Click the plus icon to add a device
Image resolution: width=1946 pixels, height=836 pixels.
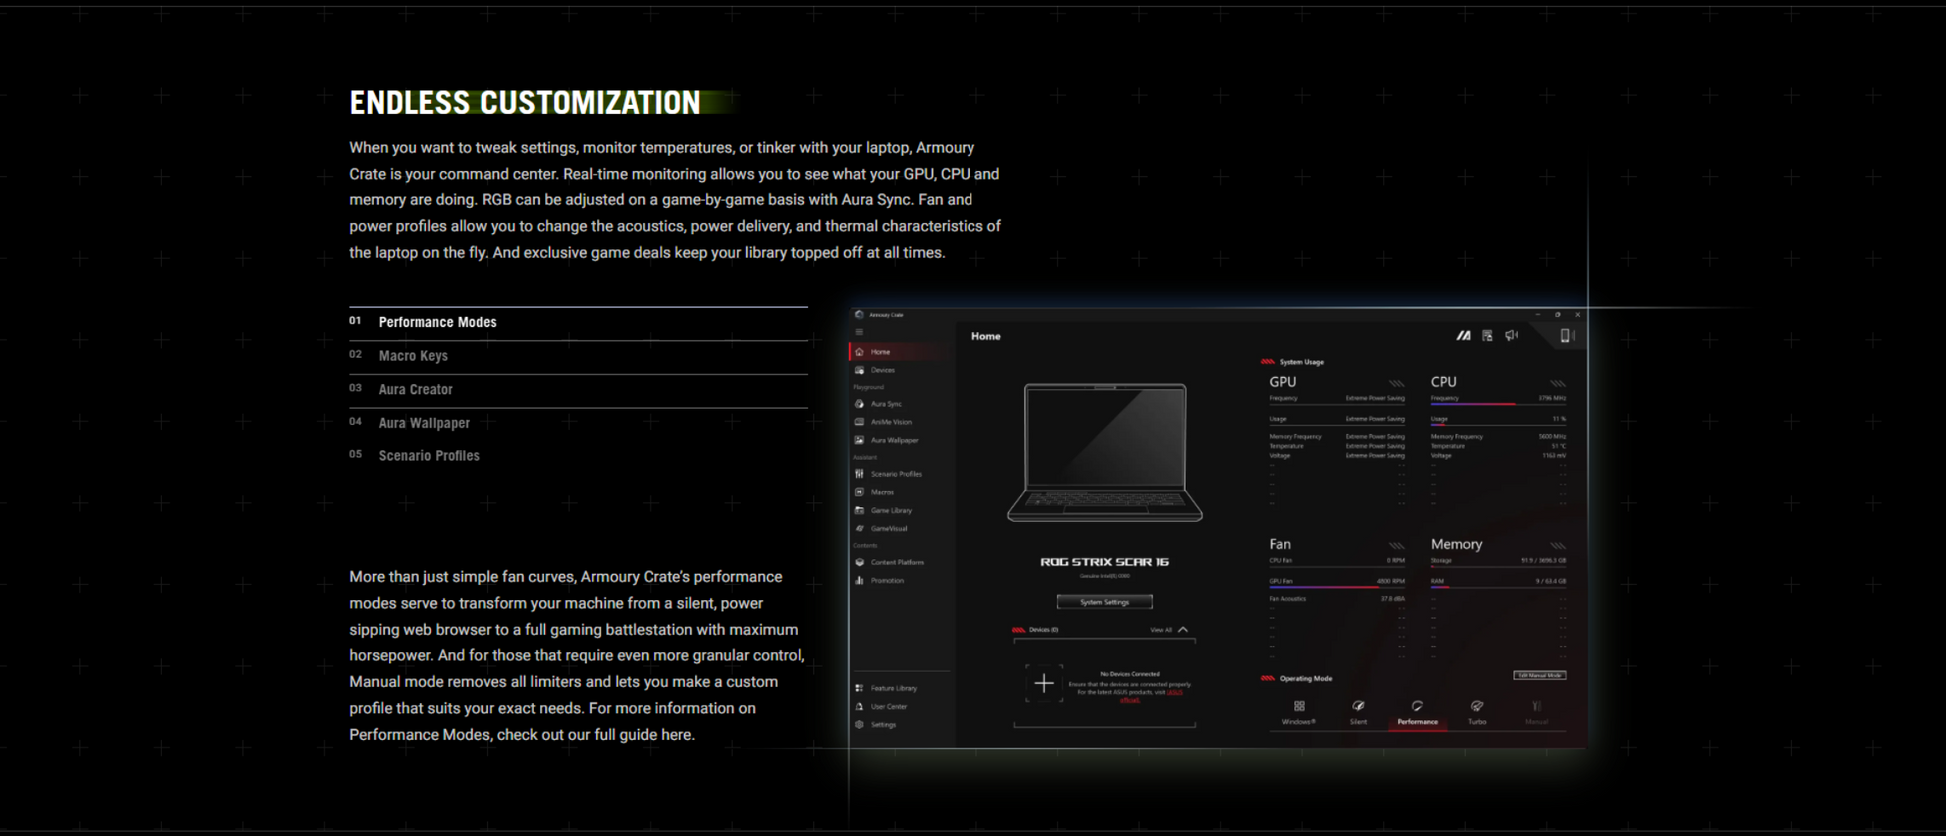(x=1043, y=683)
